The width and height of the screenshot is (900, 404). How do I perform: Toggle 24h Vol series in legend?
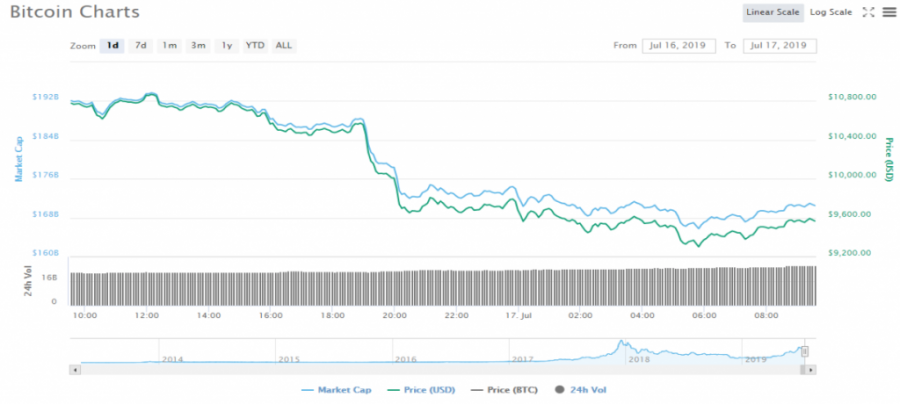[x=580, y=390]
